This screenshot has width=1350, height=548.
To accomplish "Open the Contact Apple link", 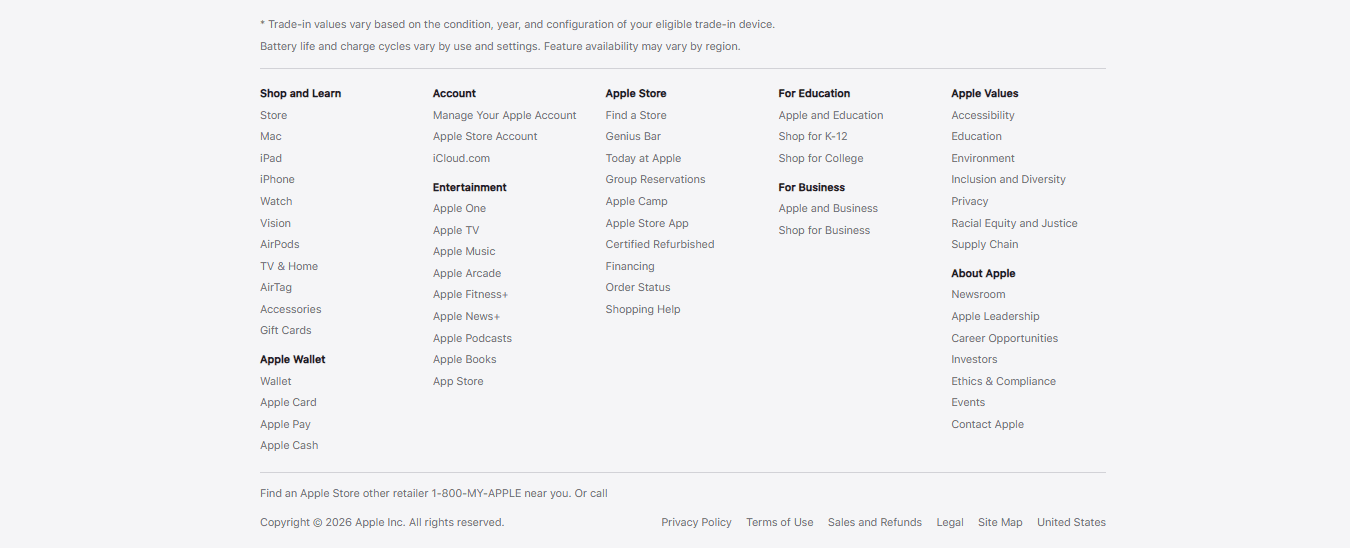I will [987, 424].
